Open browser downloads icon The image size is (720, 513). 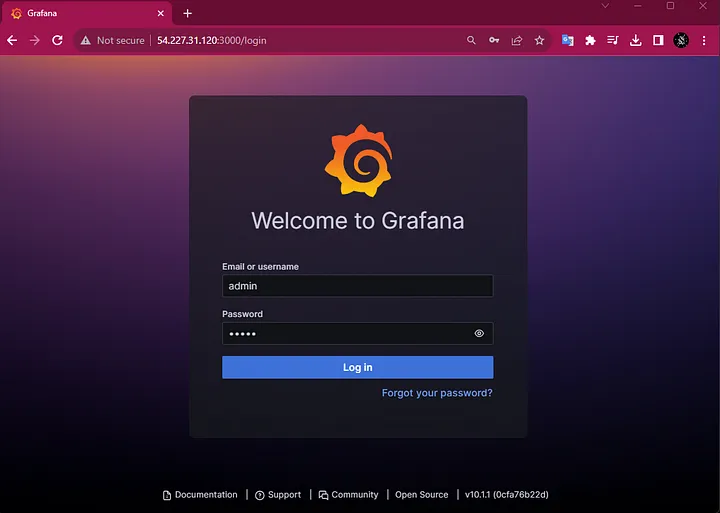click(636, 40)
